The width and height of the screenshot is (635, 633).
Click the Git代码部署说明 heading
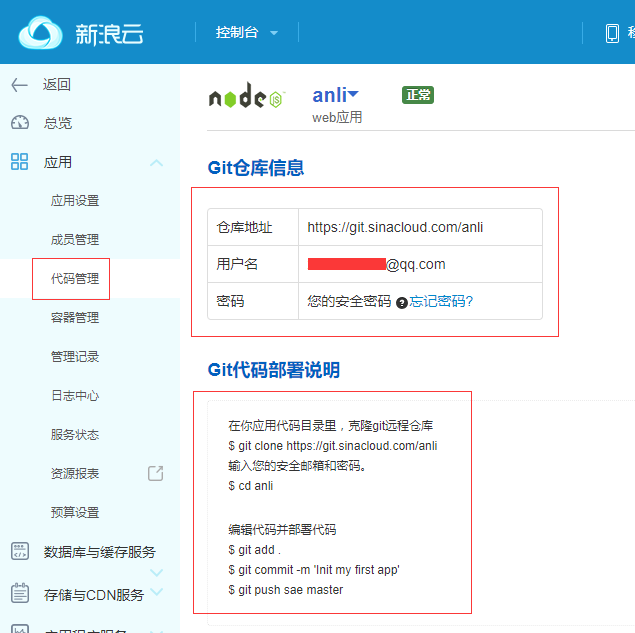274,370
